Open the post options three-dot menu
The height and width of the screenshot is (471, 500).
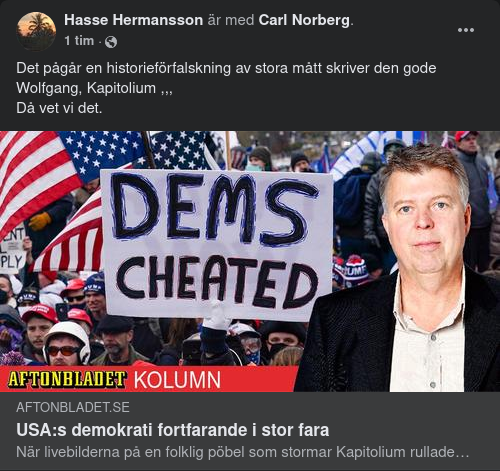(466, 30)
